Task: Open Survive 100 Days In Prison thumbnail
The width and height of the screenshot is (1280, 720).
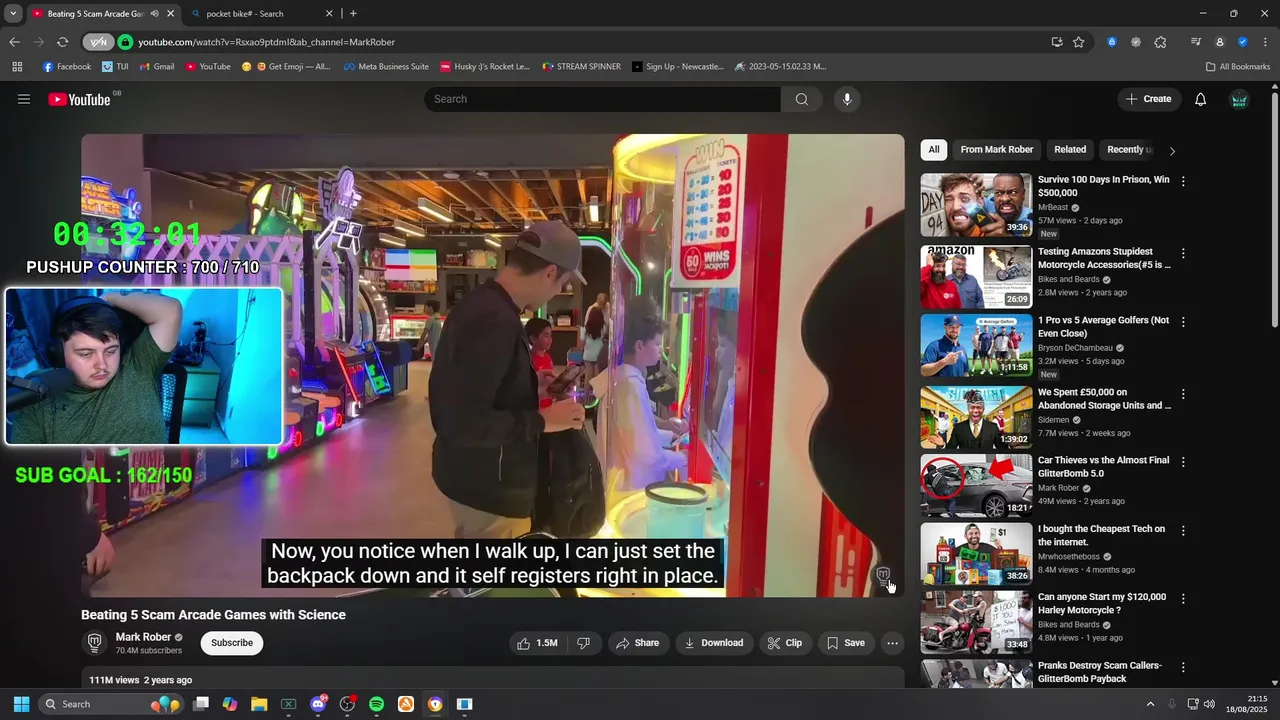Action: [x=976, y=205]
